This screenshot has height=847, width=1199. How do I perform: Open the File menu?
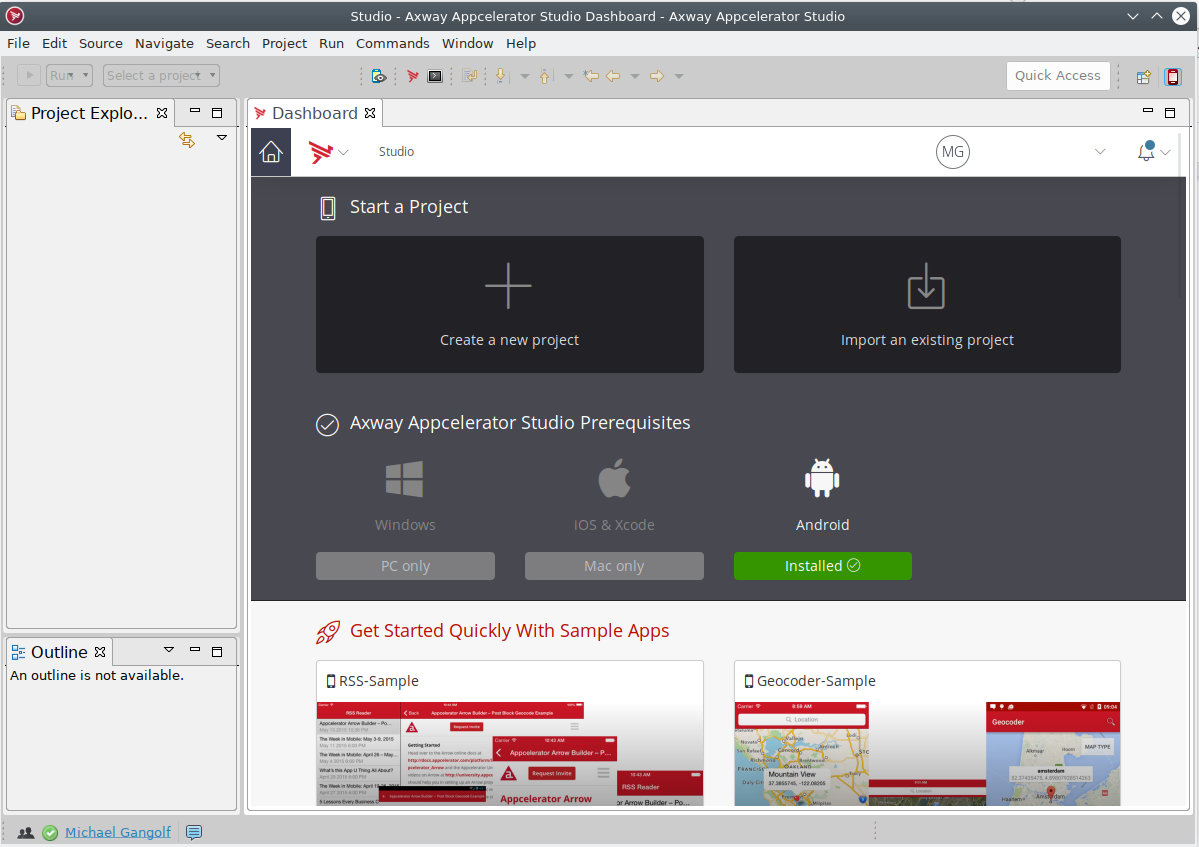[x=18, y=44]
